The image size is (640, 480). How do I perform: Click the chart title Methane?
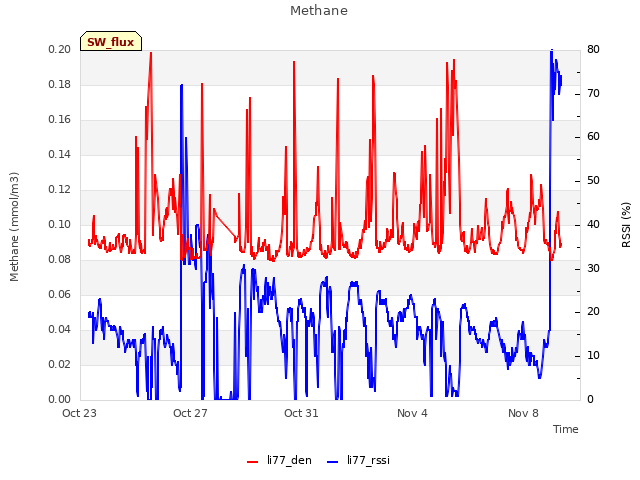tap(319, 11)
